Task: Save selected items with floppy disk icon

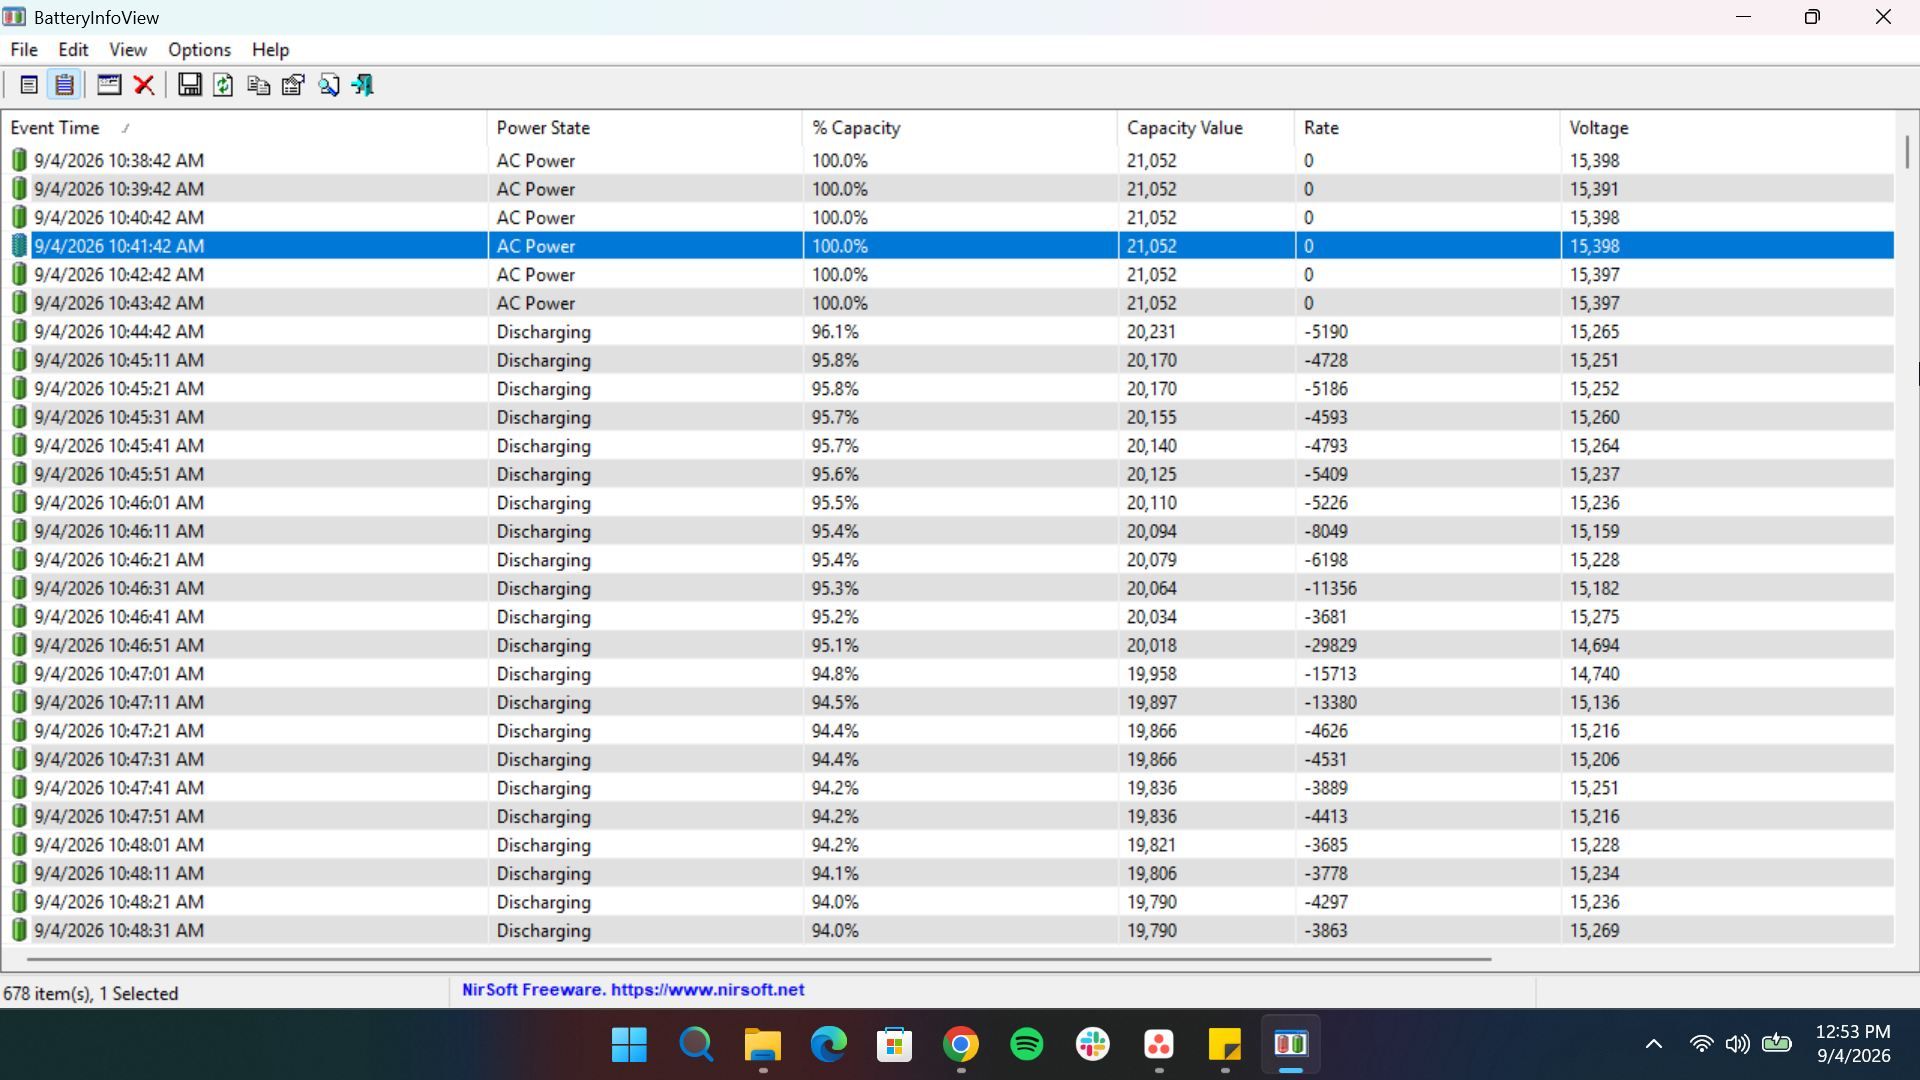Action: point(189,85)
